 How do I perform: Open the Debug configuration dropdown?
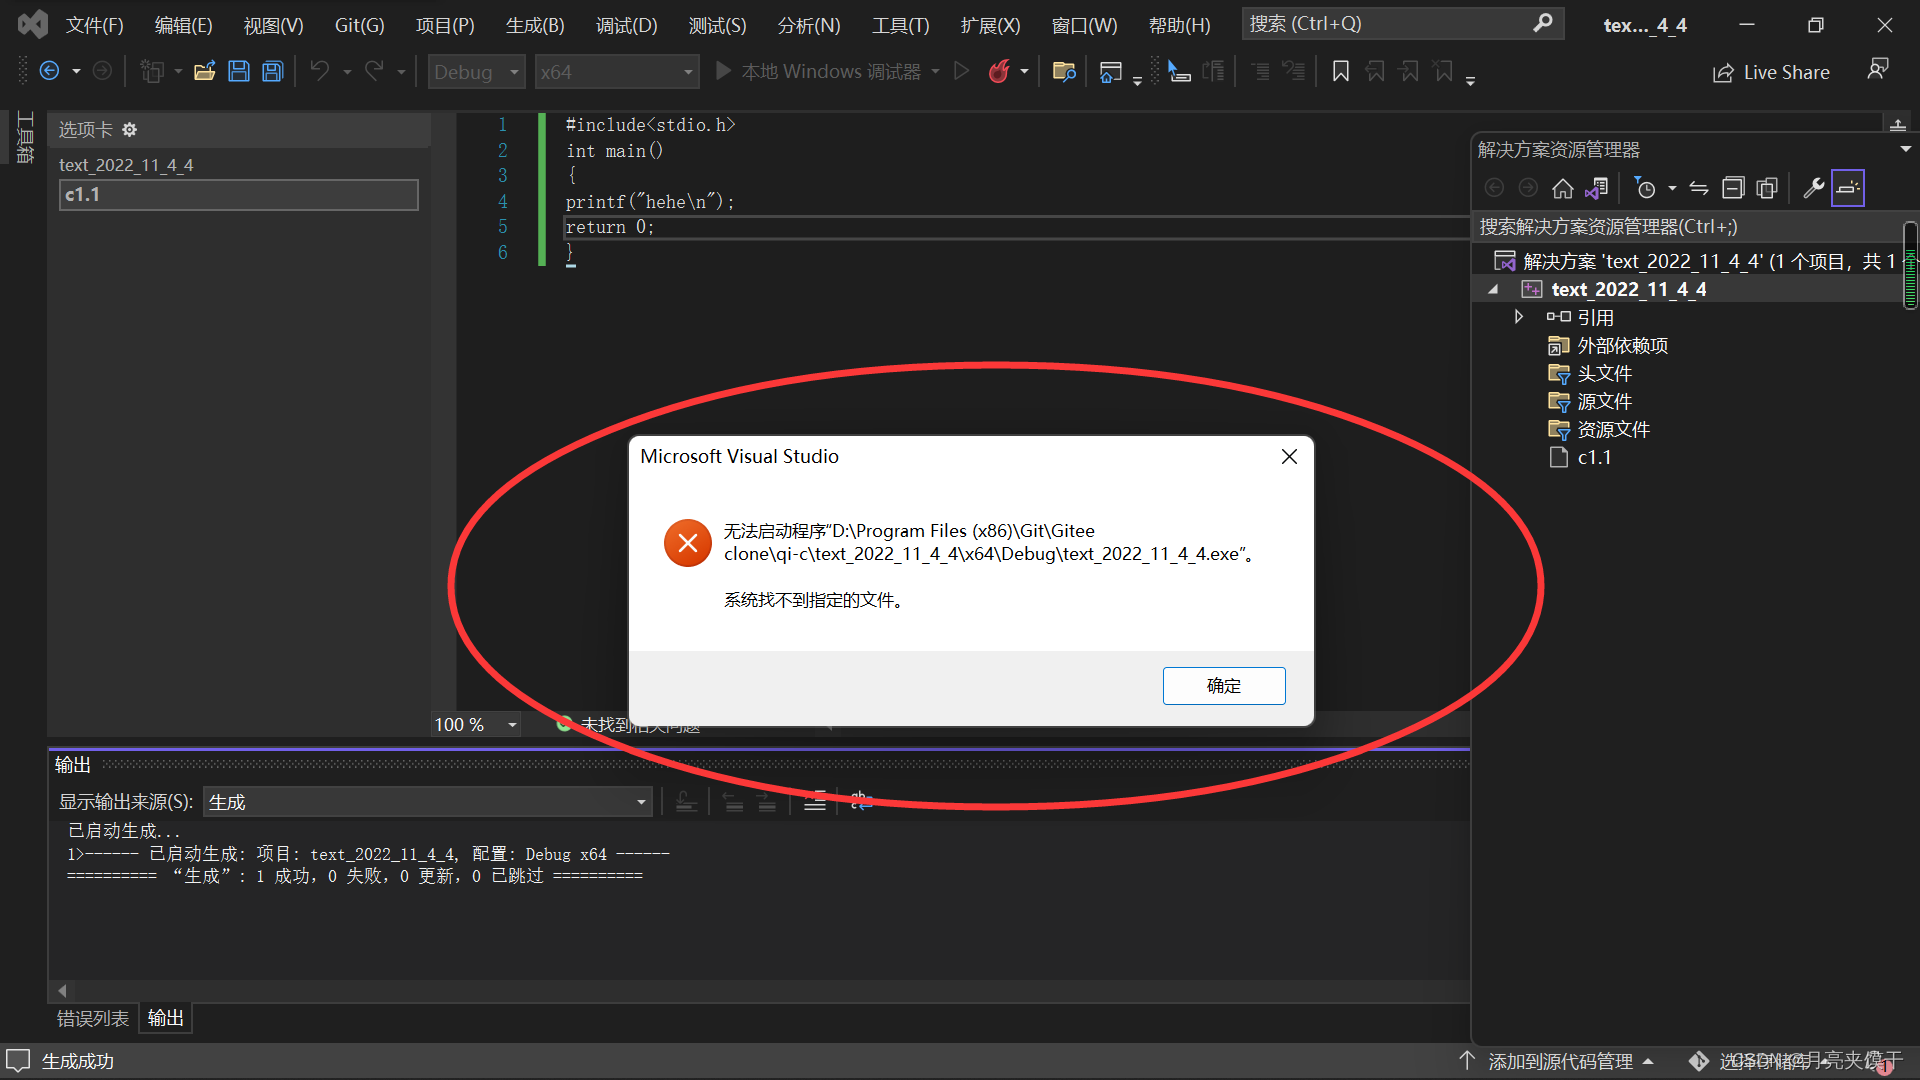[476, 72]
